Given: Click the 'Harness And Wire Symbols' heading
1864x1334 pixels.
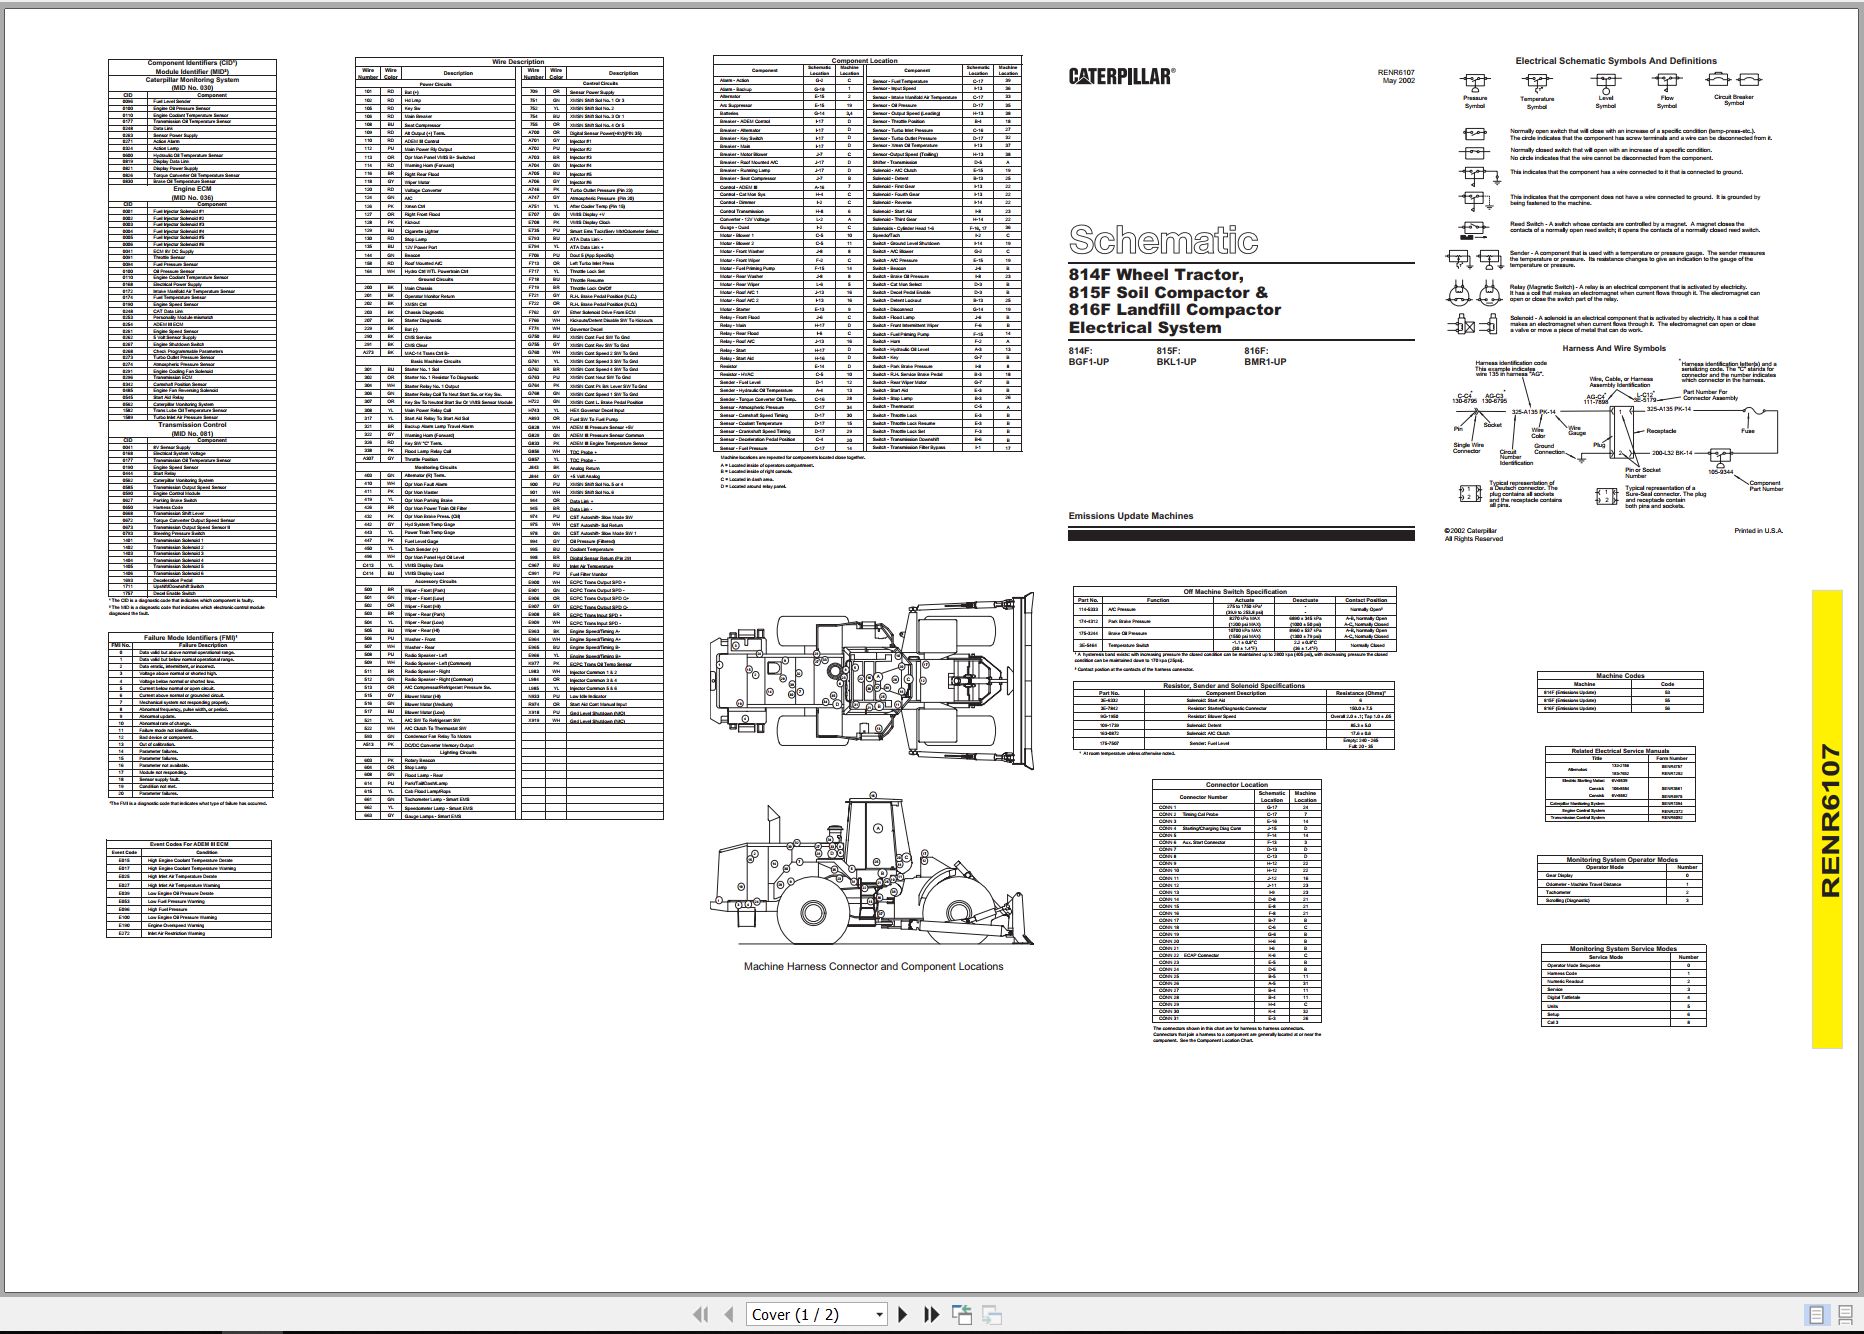Looking at the screenshot, I should click(1614, 349).
